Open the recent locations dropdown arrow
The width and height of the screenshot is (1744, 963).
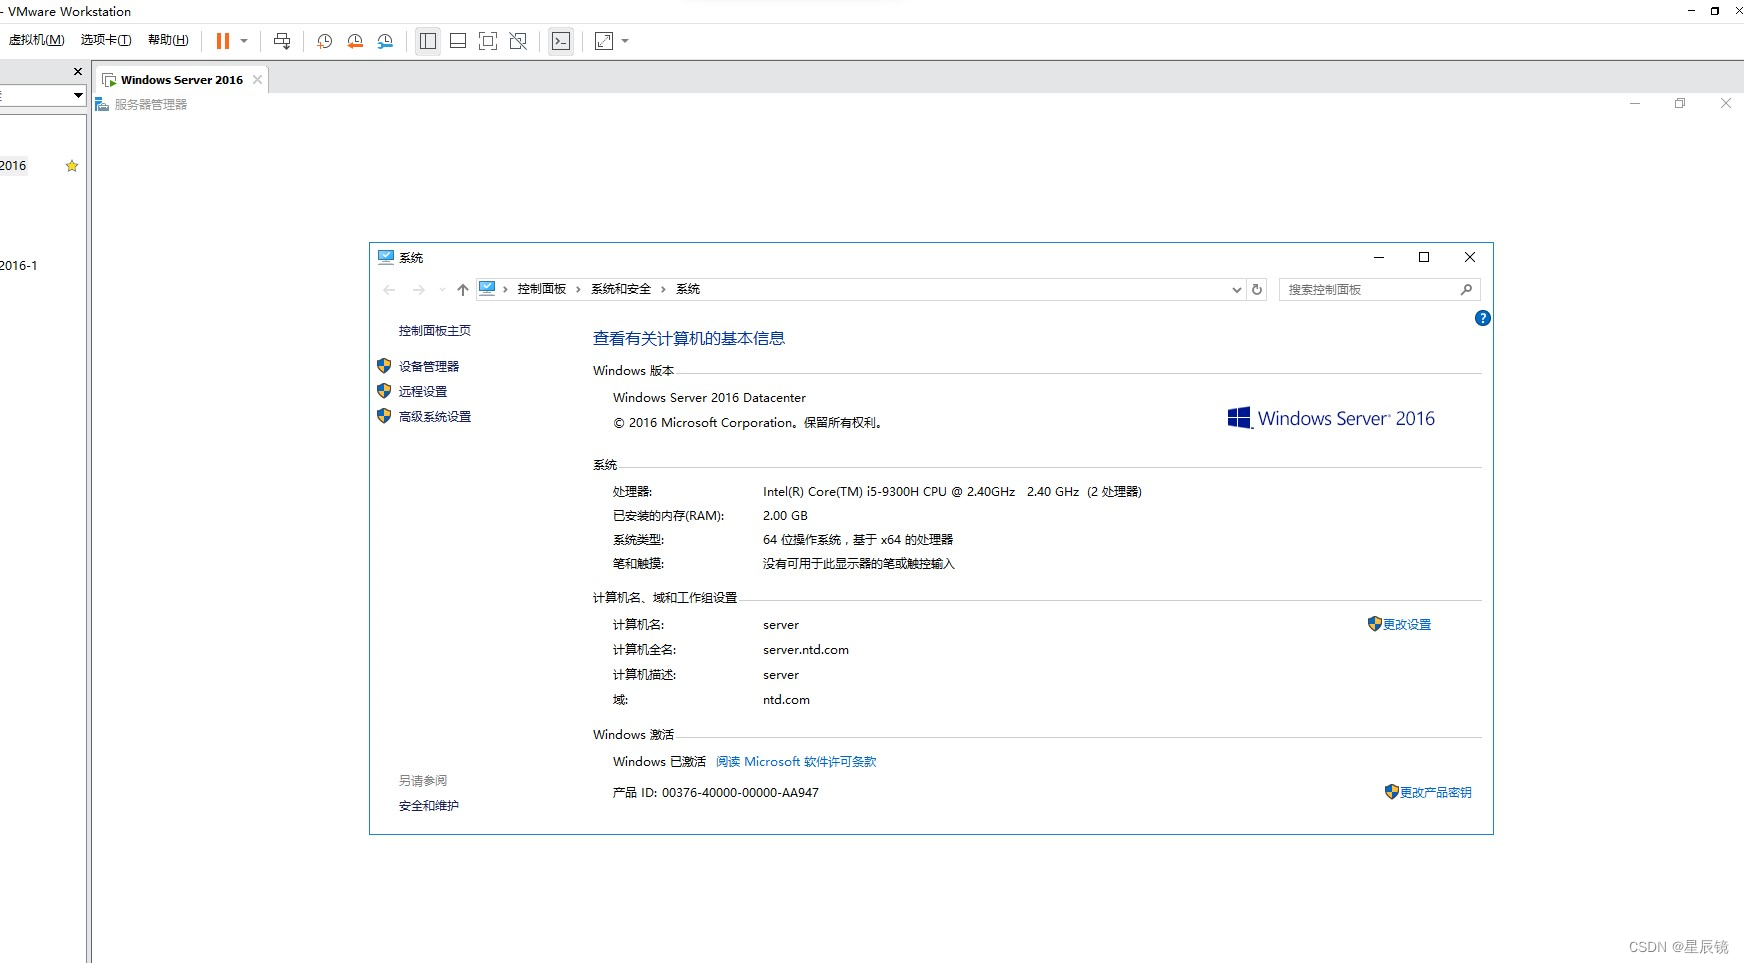tap(442, 290)
